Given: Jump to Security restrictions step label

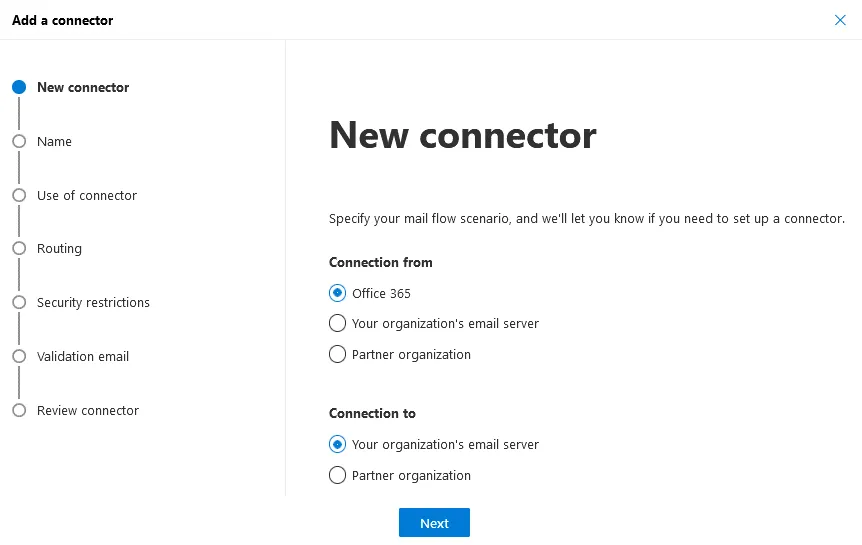Looking at the screenshot, I should (x=93, y=302).
